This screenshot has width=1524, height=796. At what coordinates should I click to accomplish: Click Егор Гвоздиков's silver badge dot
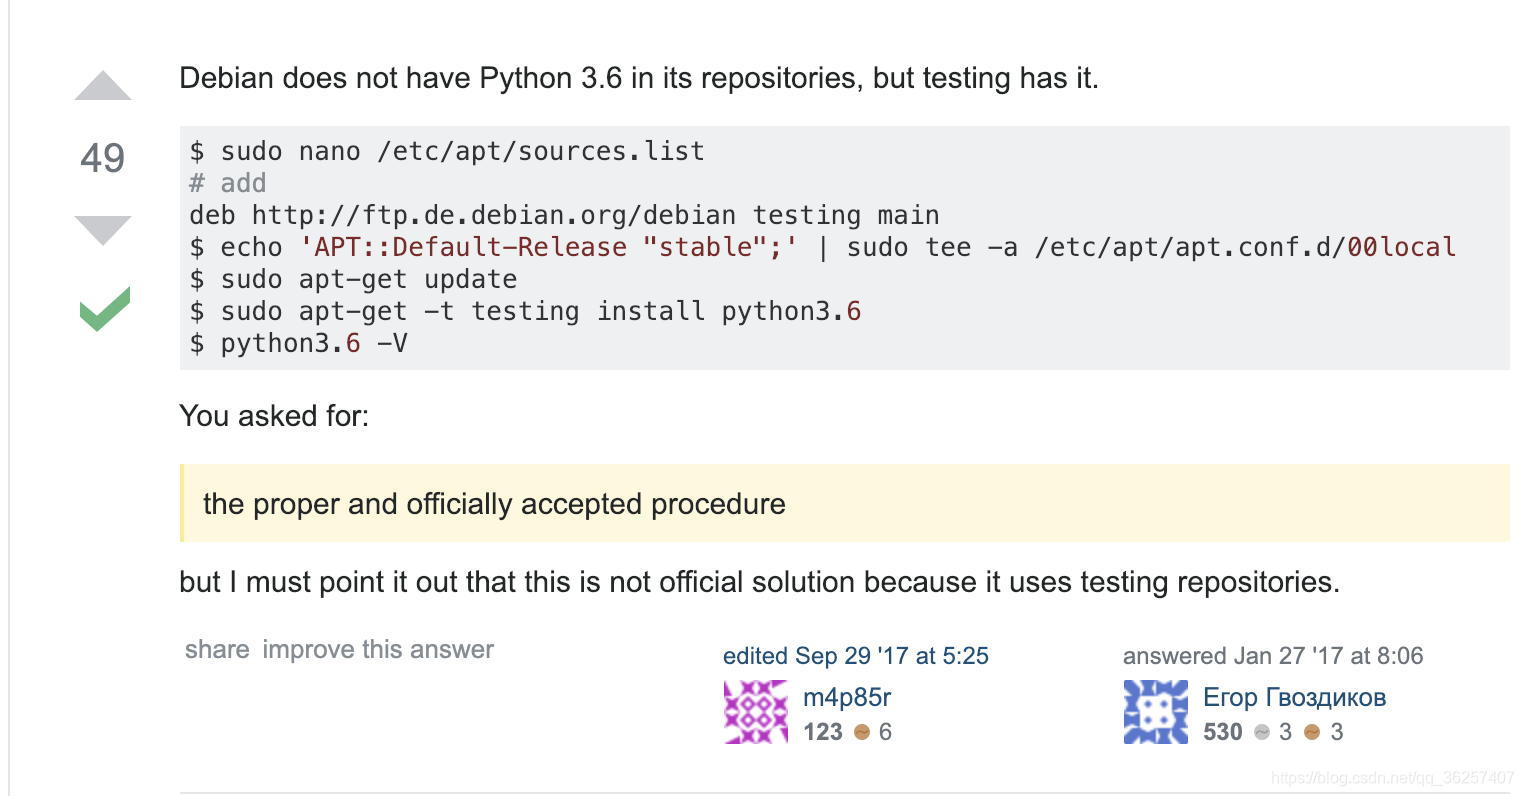tap(1262, 732)
